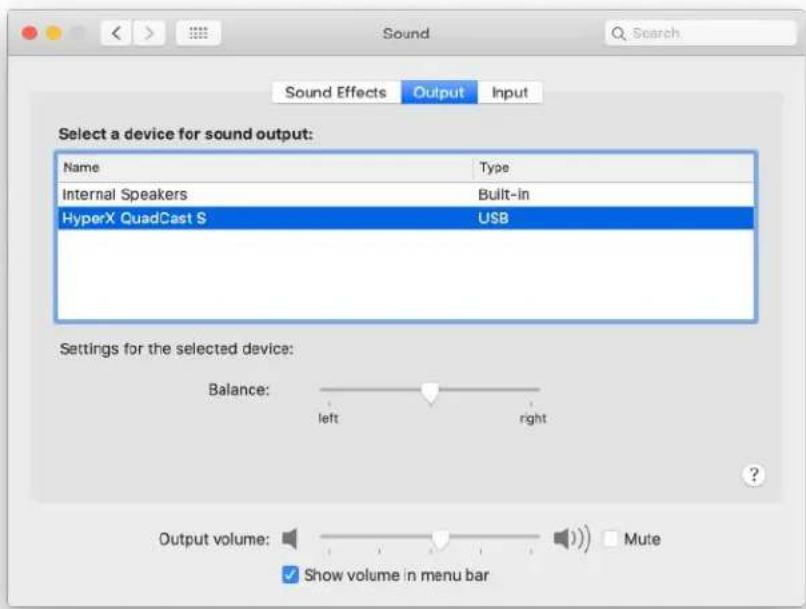Click the Balance slider thumb
The image size is (806, 609).
pos(430,392)
